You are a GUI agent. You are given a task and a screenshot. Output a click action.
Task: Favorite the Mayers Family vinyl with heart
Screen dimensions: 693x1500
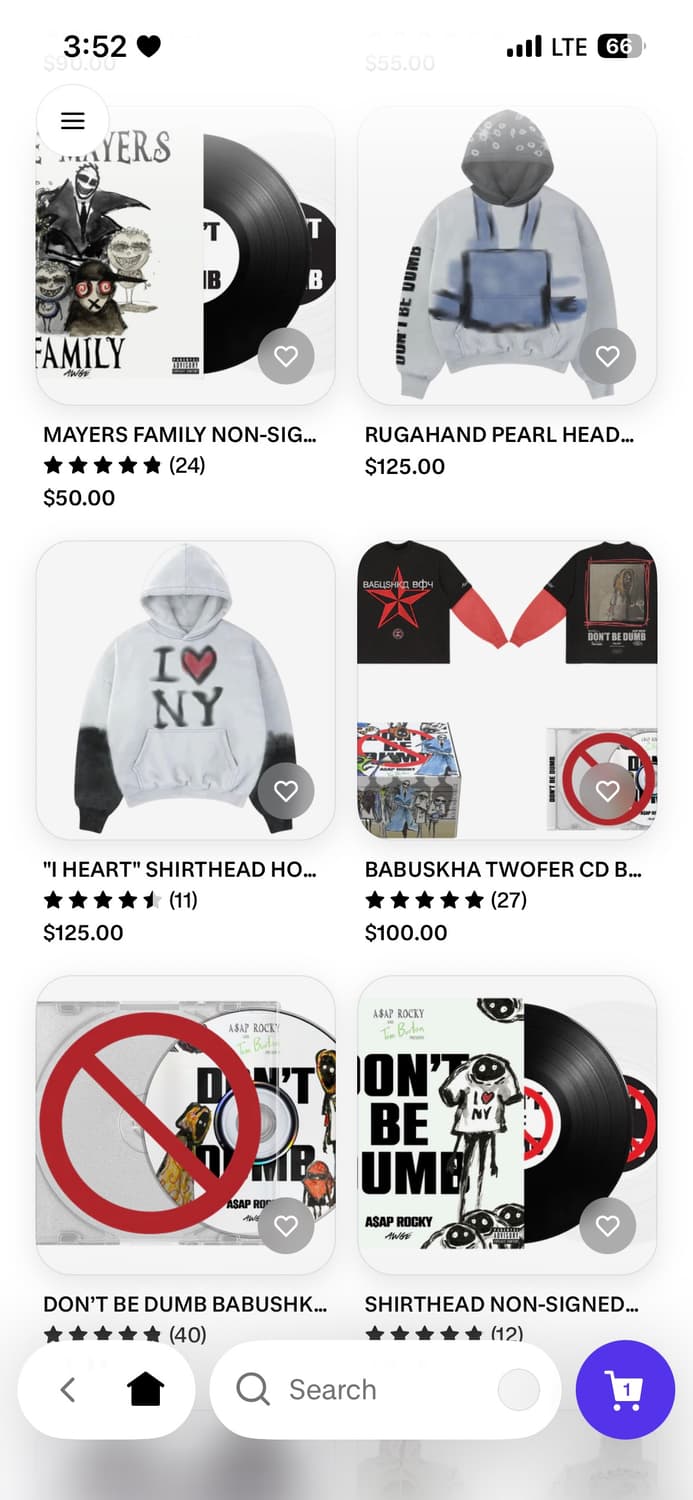[x=286, y=356]
